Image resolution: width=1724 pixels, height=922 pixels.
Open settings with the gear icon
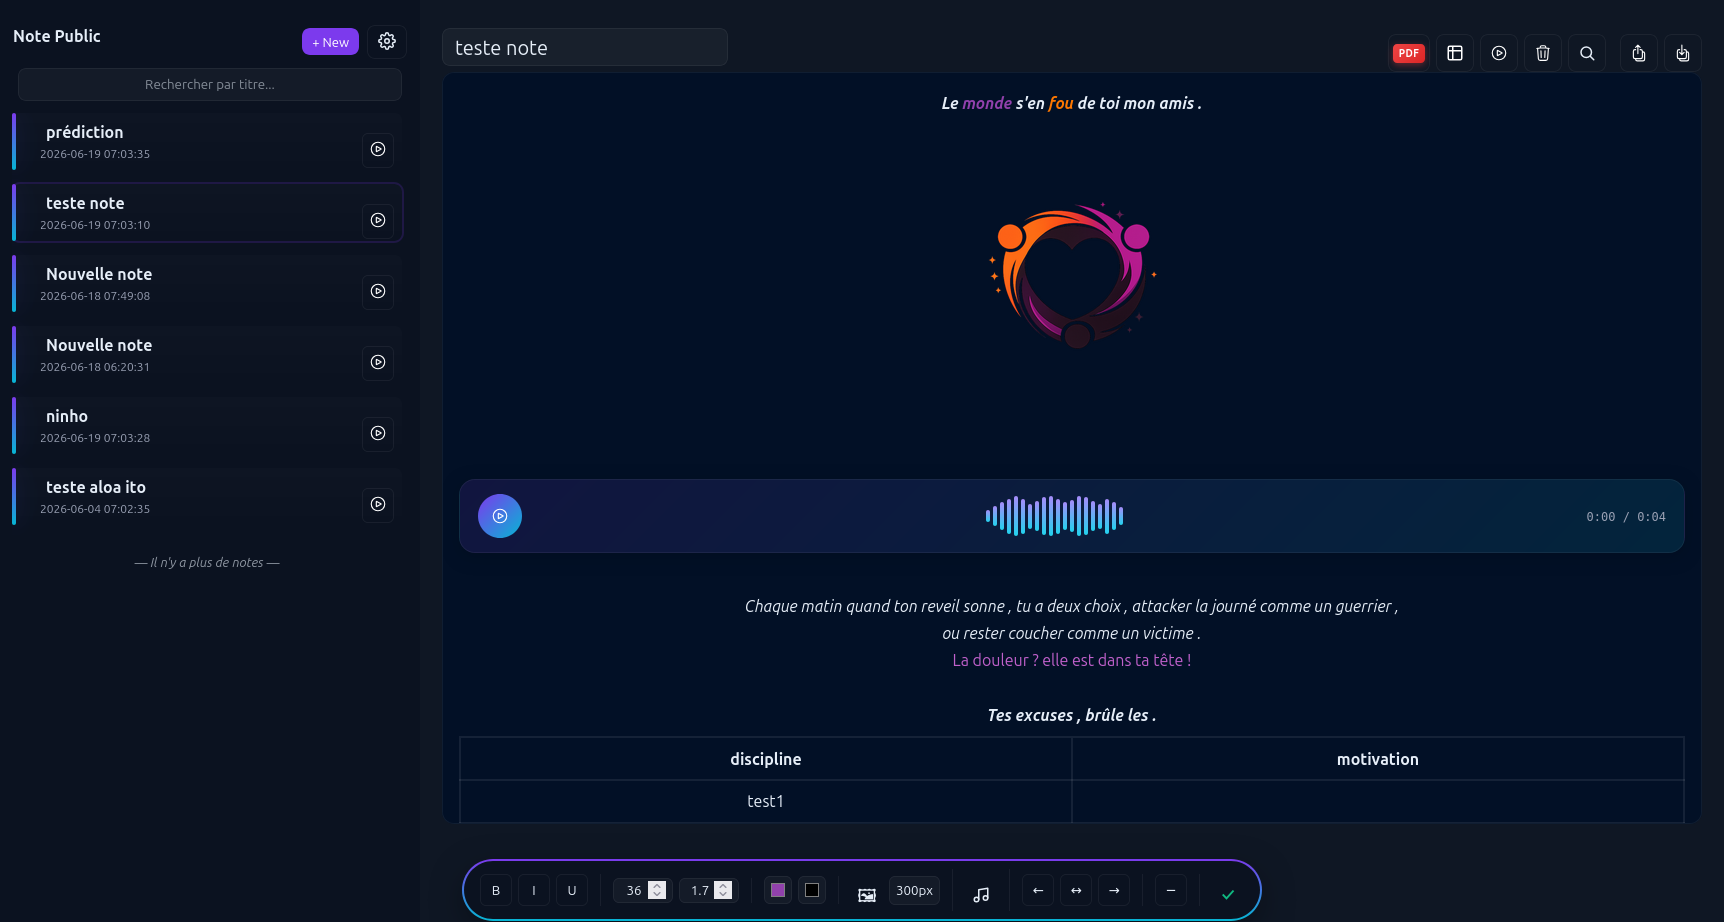point(387,41)
